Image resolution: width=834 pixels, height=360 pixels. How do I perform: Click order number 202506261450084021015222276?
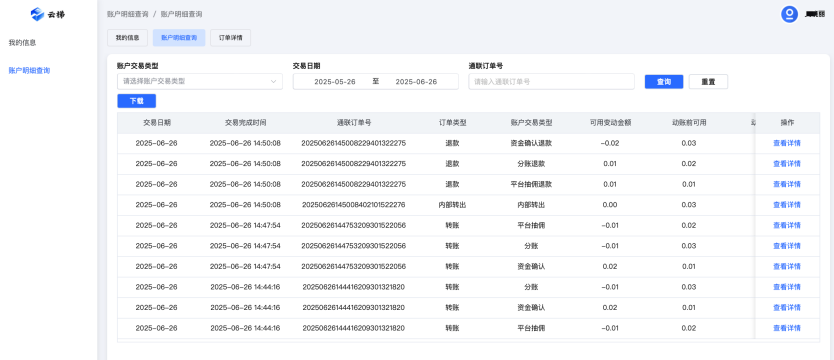354,205
